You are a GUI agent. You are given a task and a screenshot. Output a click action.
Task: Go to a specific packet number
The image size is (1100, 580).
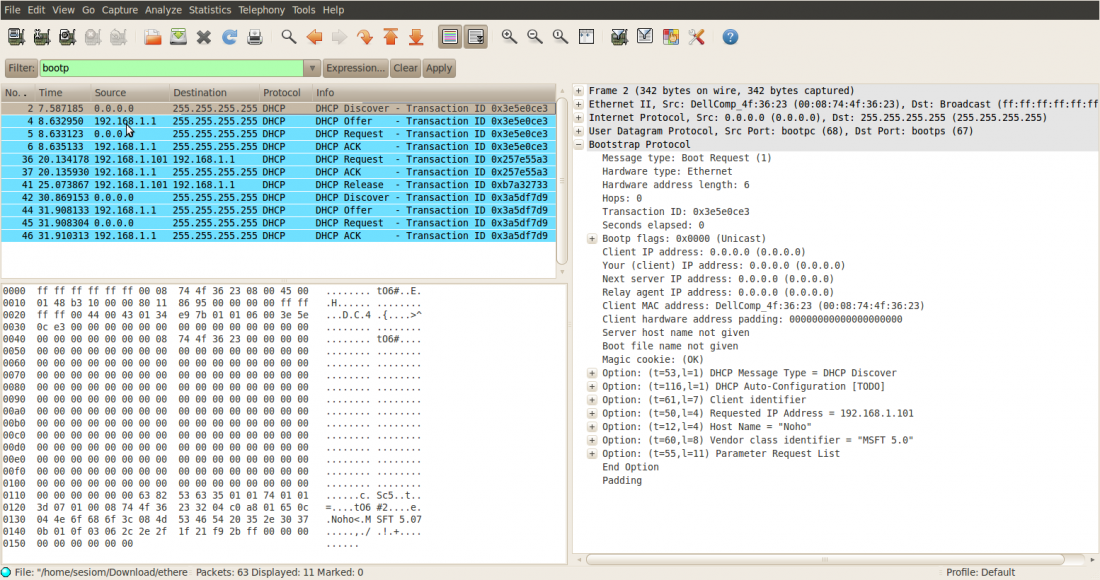(x=365, y=37)
